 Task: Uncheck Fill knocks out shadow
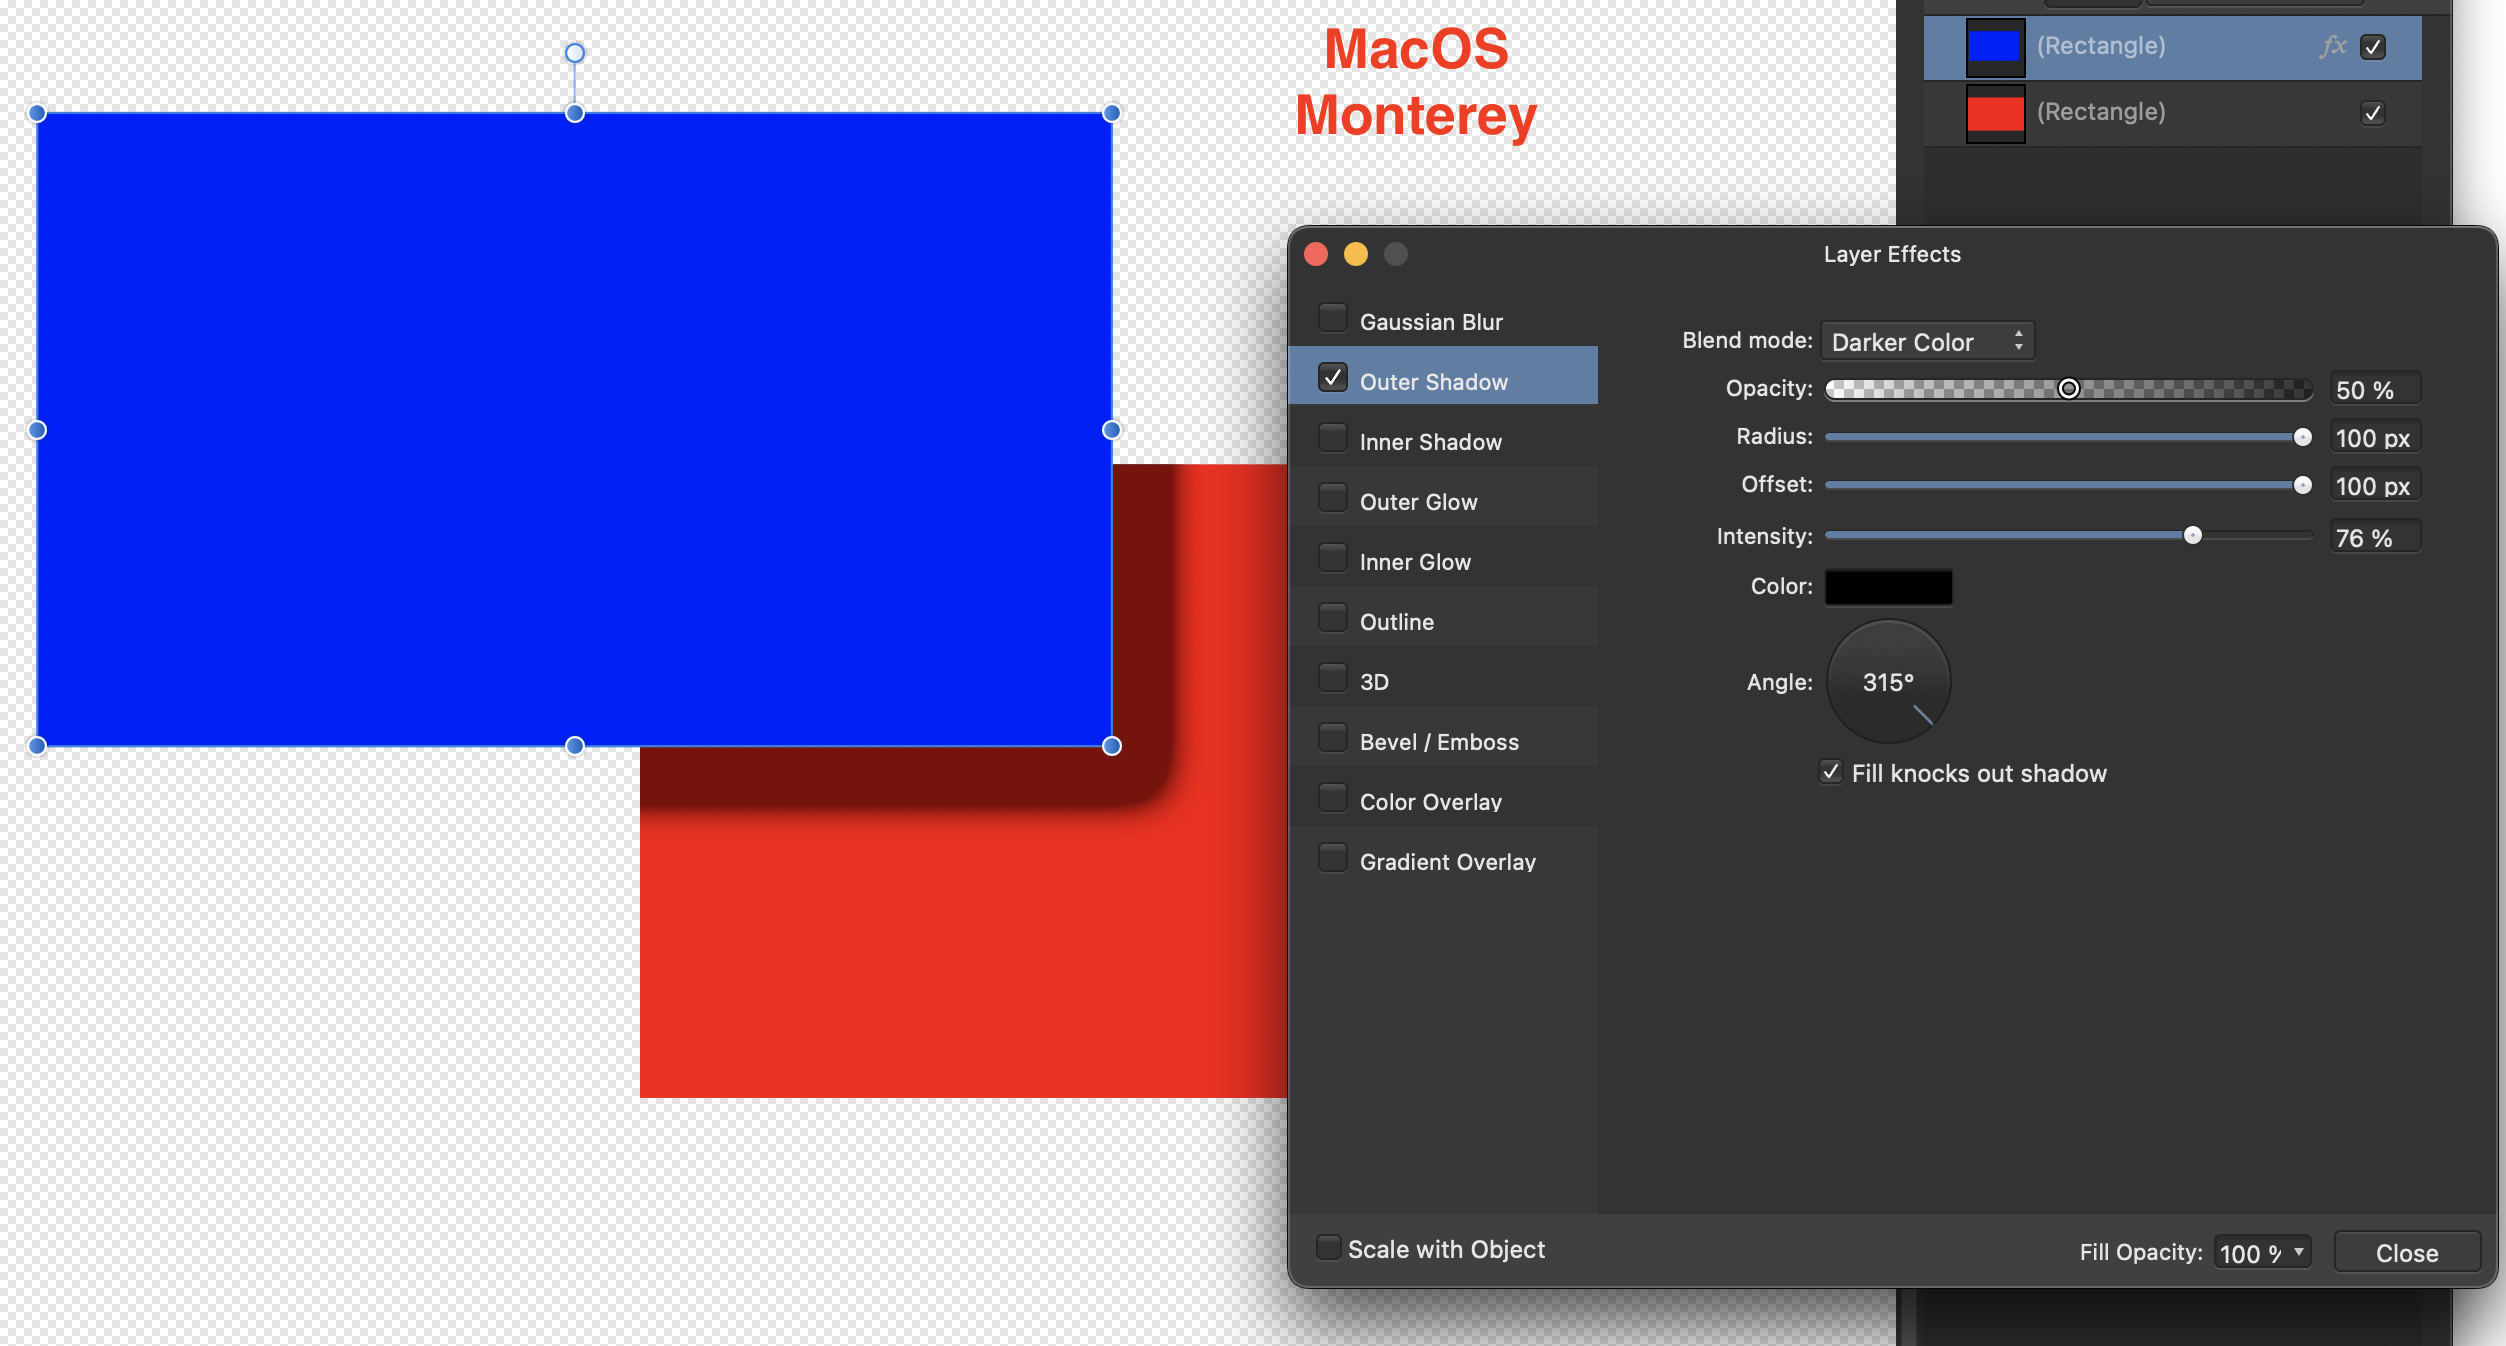(1831, 771)
